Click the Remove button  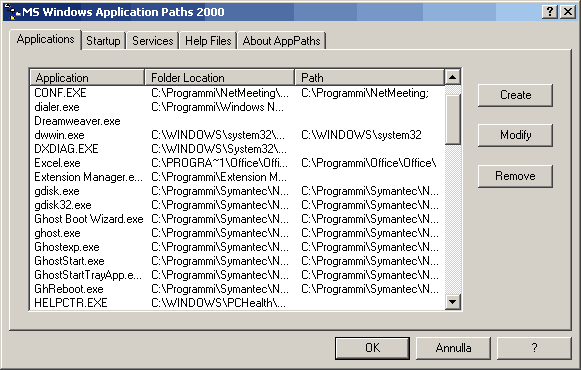[x=515, y=176]
